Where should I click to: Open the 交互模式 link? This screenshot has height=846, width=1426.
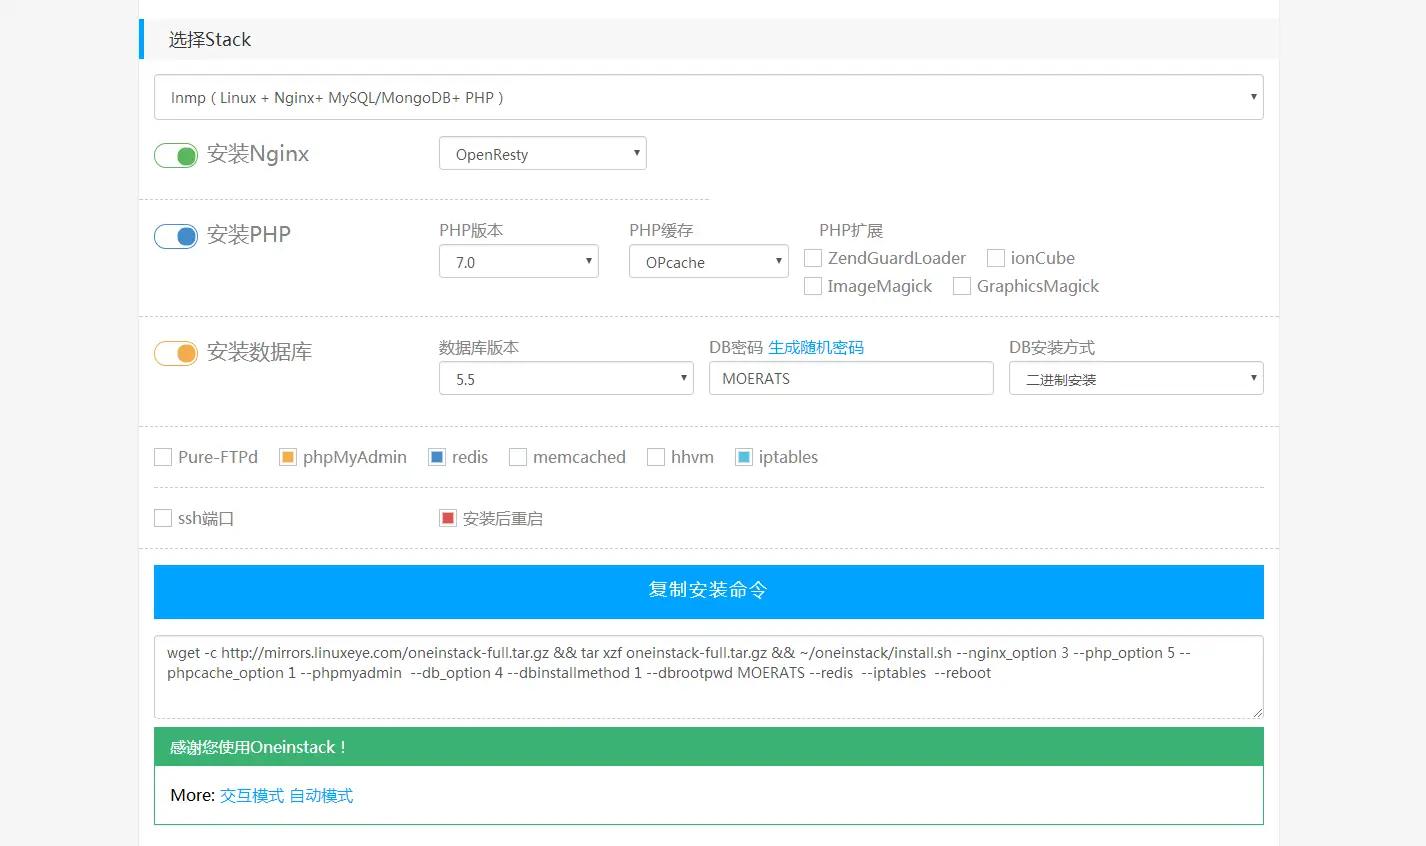252,796
